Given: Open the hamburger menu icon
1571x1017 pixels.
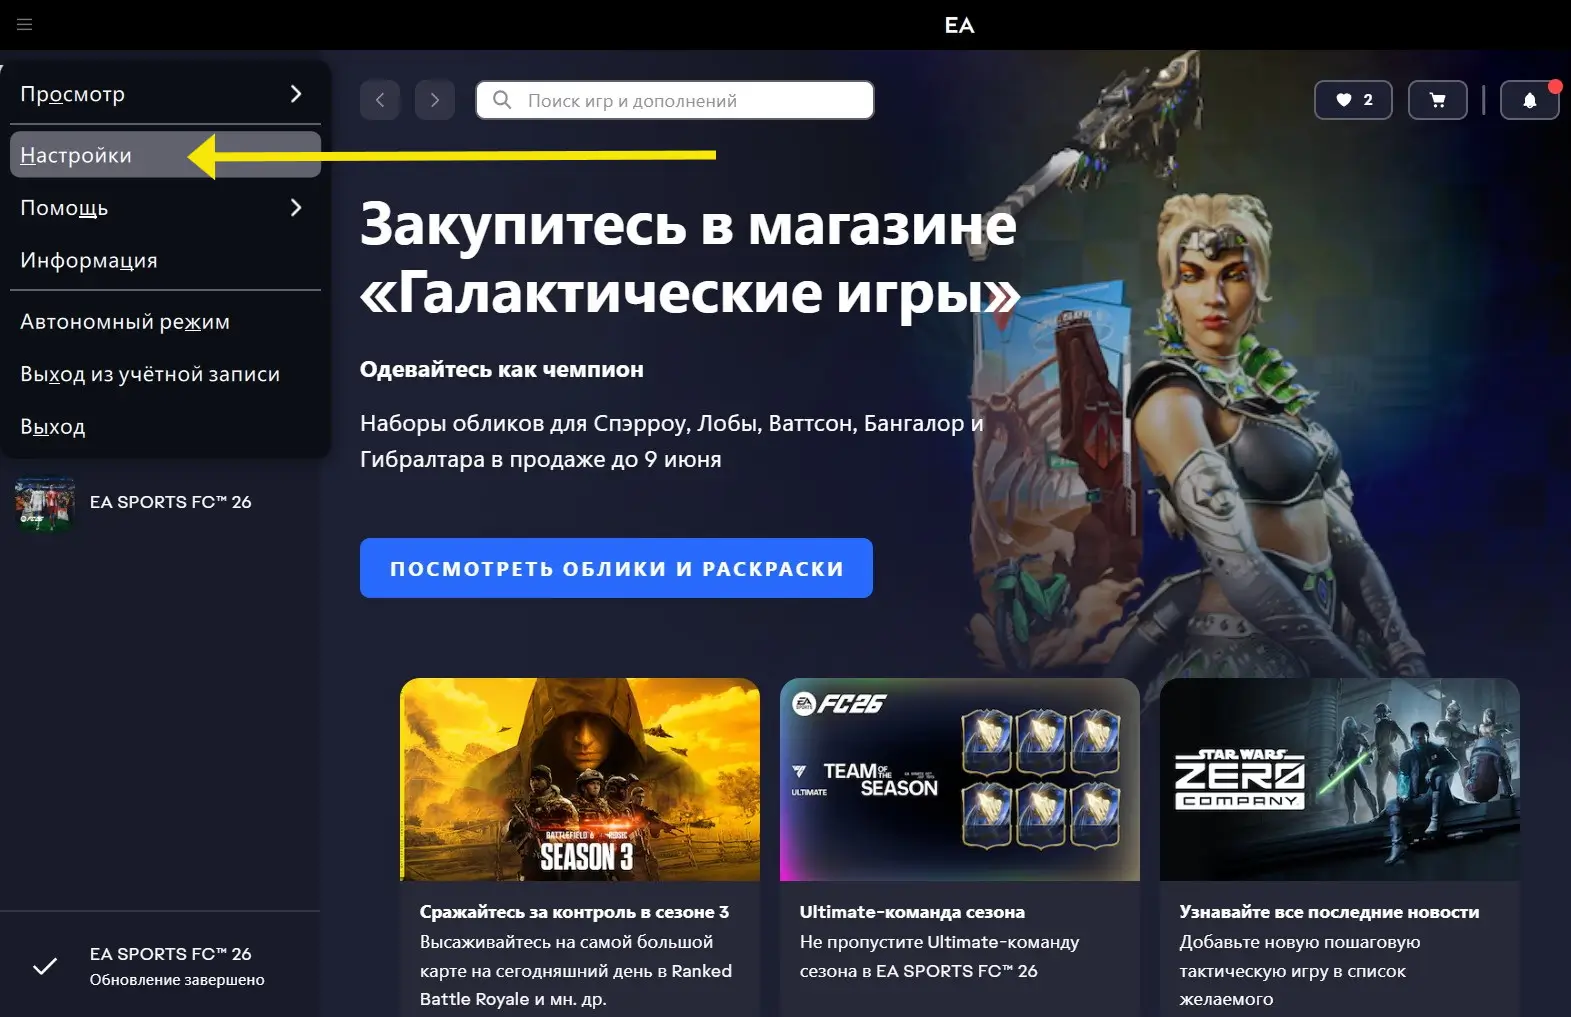Looking at the screenshot, I should click(25, 24).
